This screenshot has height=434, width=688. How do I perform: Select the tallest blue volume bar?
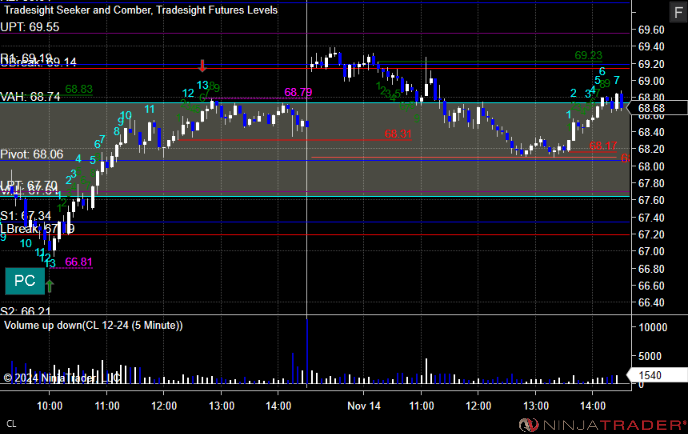tap(307, 352)
